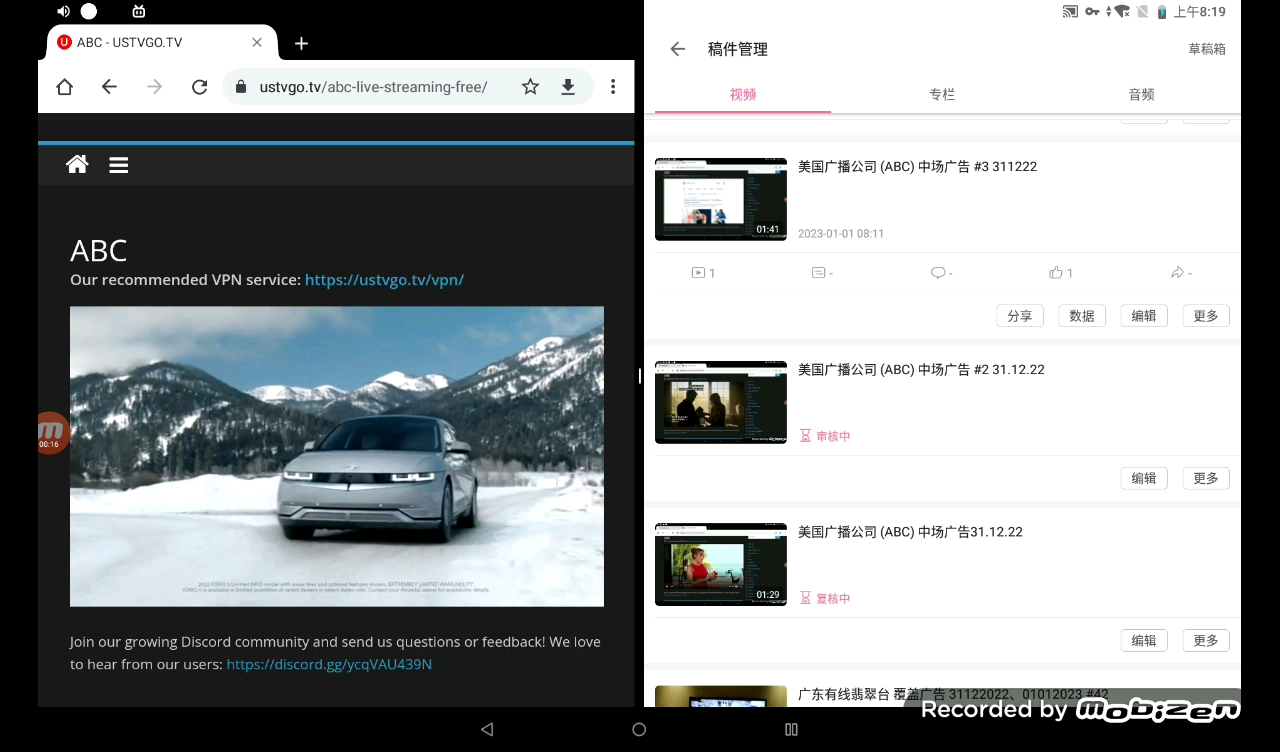Reload the ustvgo.tv page
Image resolution: width=1280 pixels, height=752 pixels.
click(199, 87)
